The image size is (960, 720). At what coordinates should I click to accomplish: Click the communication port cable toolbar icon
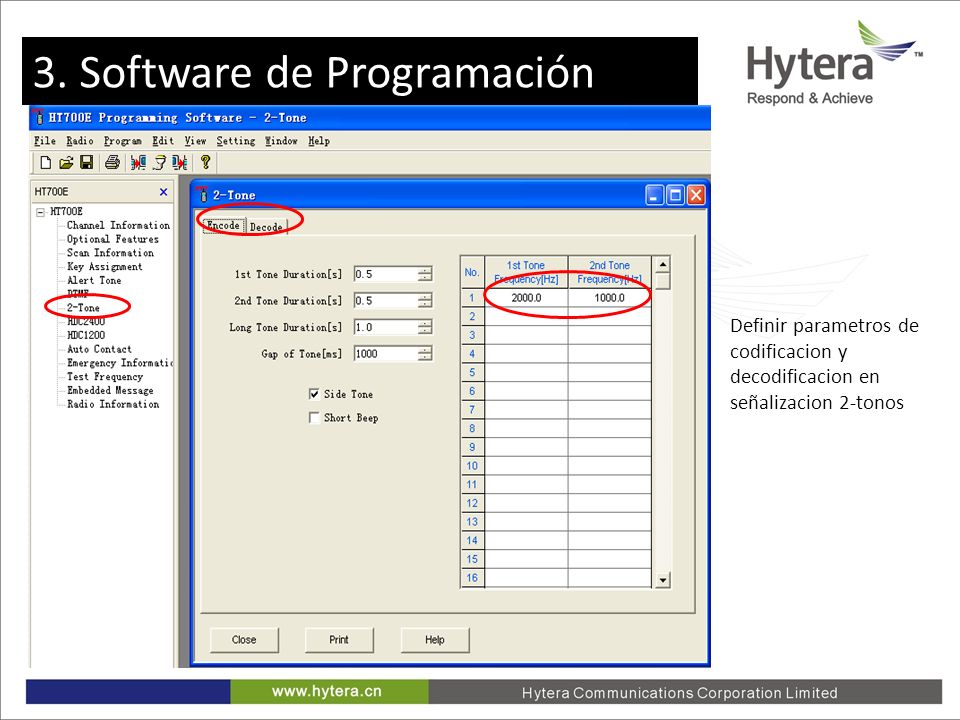(159, 163)
